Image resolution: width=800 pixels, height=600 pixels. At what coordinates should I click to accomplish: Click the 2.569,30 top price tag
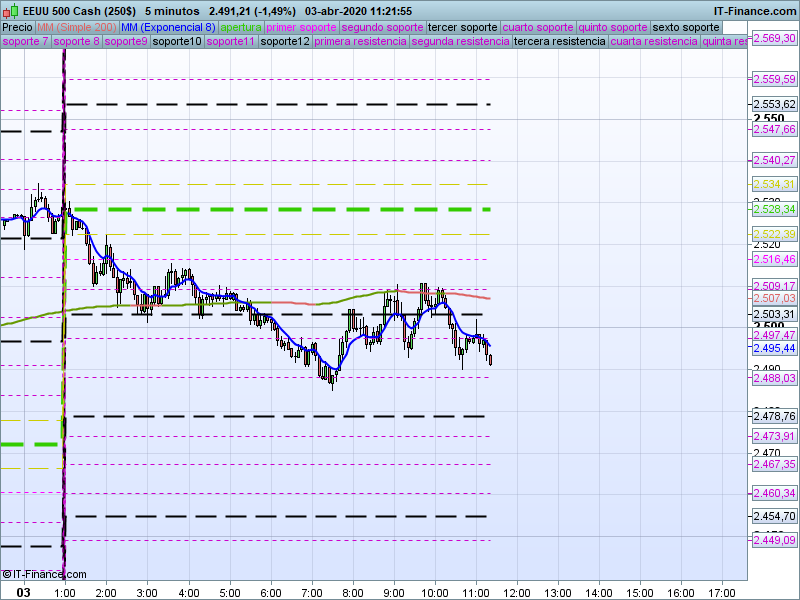(x=774, y=38)
